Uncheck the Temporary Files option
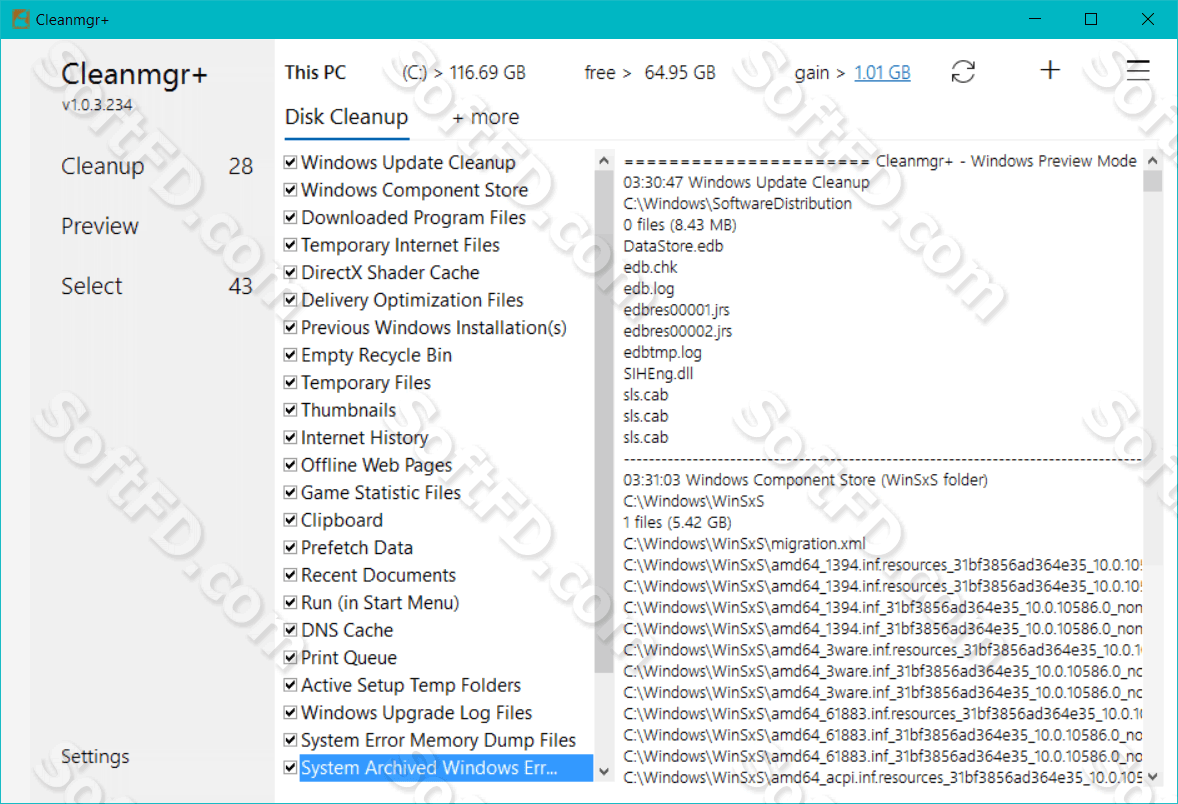Viewport: 1178px width, 804px height. pyautogui.click(x=291, y=382)
